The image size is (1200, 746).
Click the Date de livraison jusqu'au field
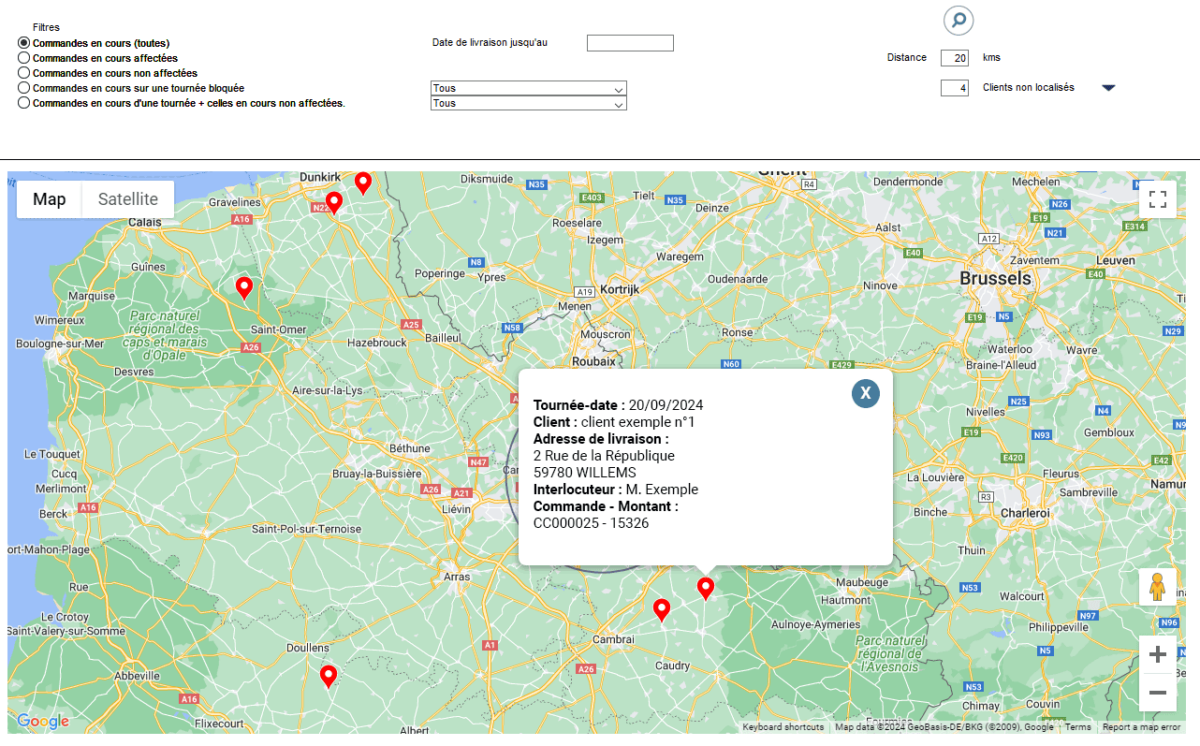(x=630, y=43)
